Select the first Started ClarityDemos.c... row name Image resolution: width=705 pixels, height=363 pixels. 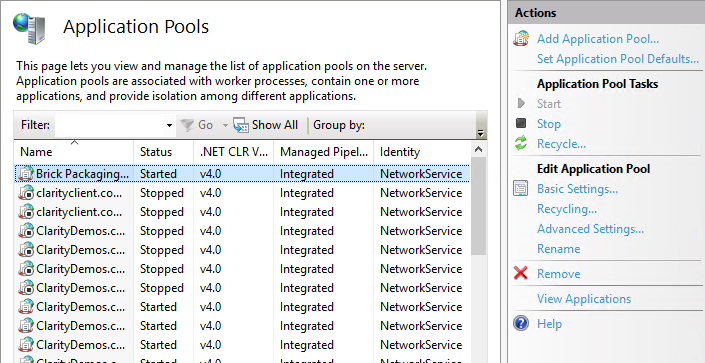point(80,307)
